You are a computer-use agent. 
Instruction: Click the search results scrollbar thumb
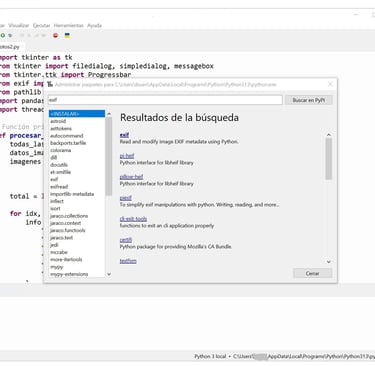[x=329, y=159]
